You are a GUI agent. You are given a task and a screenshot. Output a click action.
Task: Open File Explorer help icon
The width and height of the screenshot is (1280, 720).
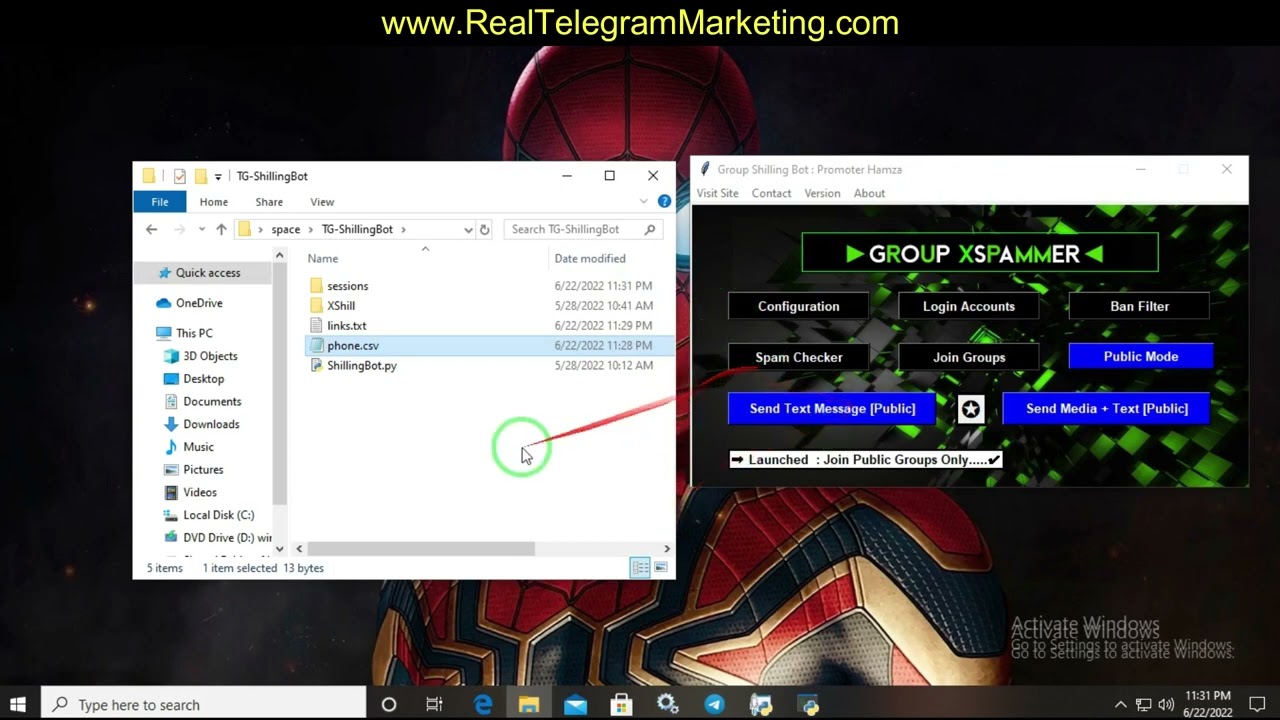[x=664, y=201]
